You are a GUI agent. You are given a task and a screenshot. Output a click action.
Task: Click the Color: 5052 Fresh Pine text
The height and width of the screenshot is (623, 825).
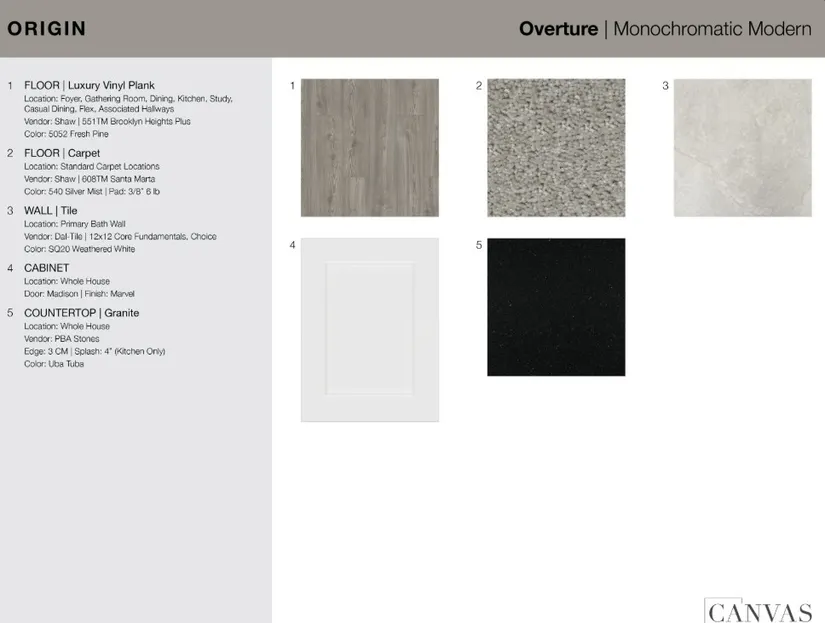point(66,134)
